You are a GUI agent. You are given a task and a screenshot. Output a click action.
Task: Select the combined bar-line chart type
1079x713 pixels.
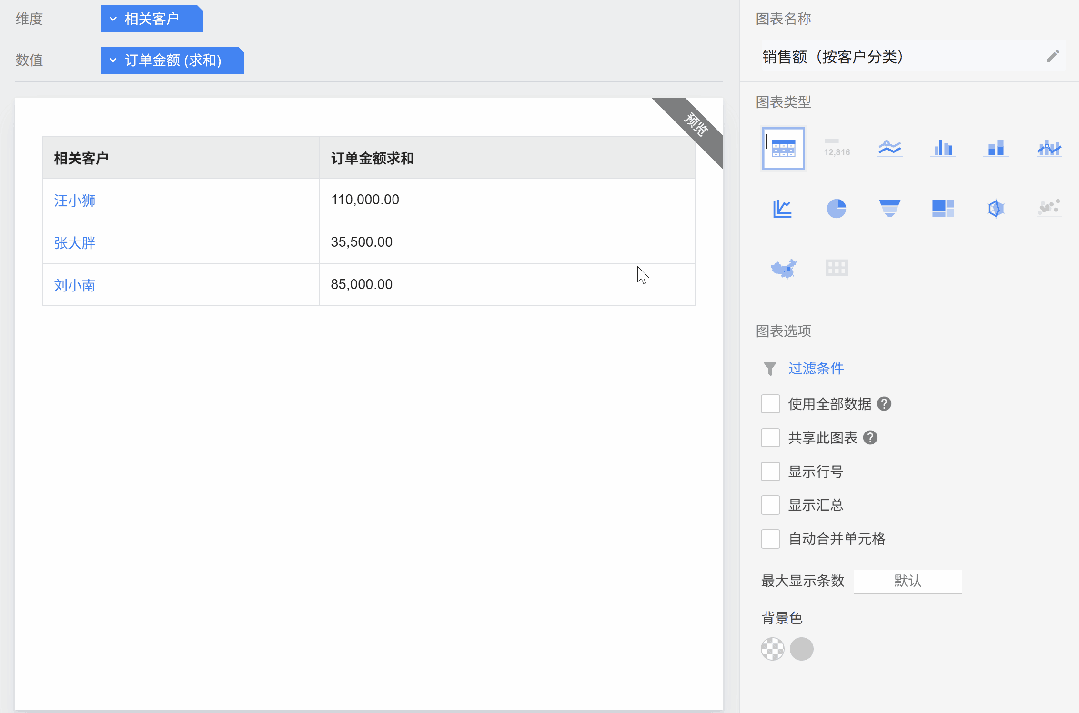(1049, 148)
